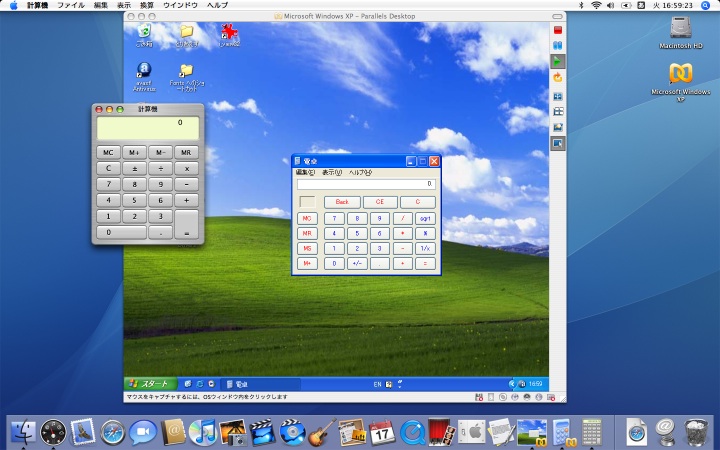720x450 pixels.
Task: Open Address Book from the Dock
Action: tap(173, 432)
